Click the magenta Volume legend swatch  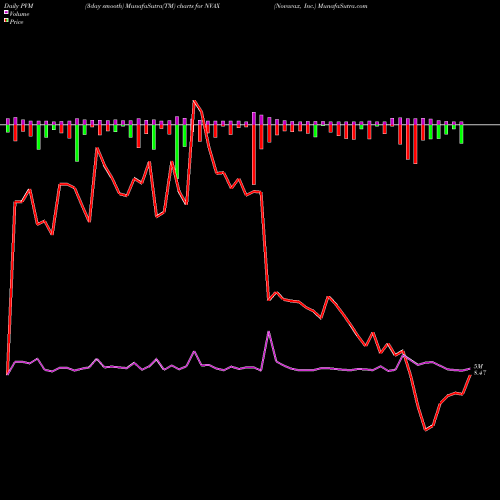[6, 13]
